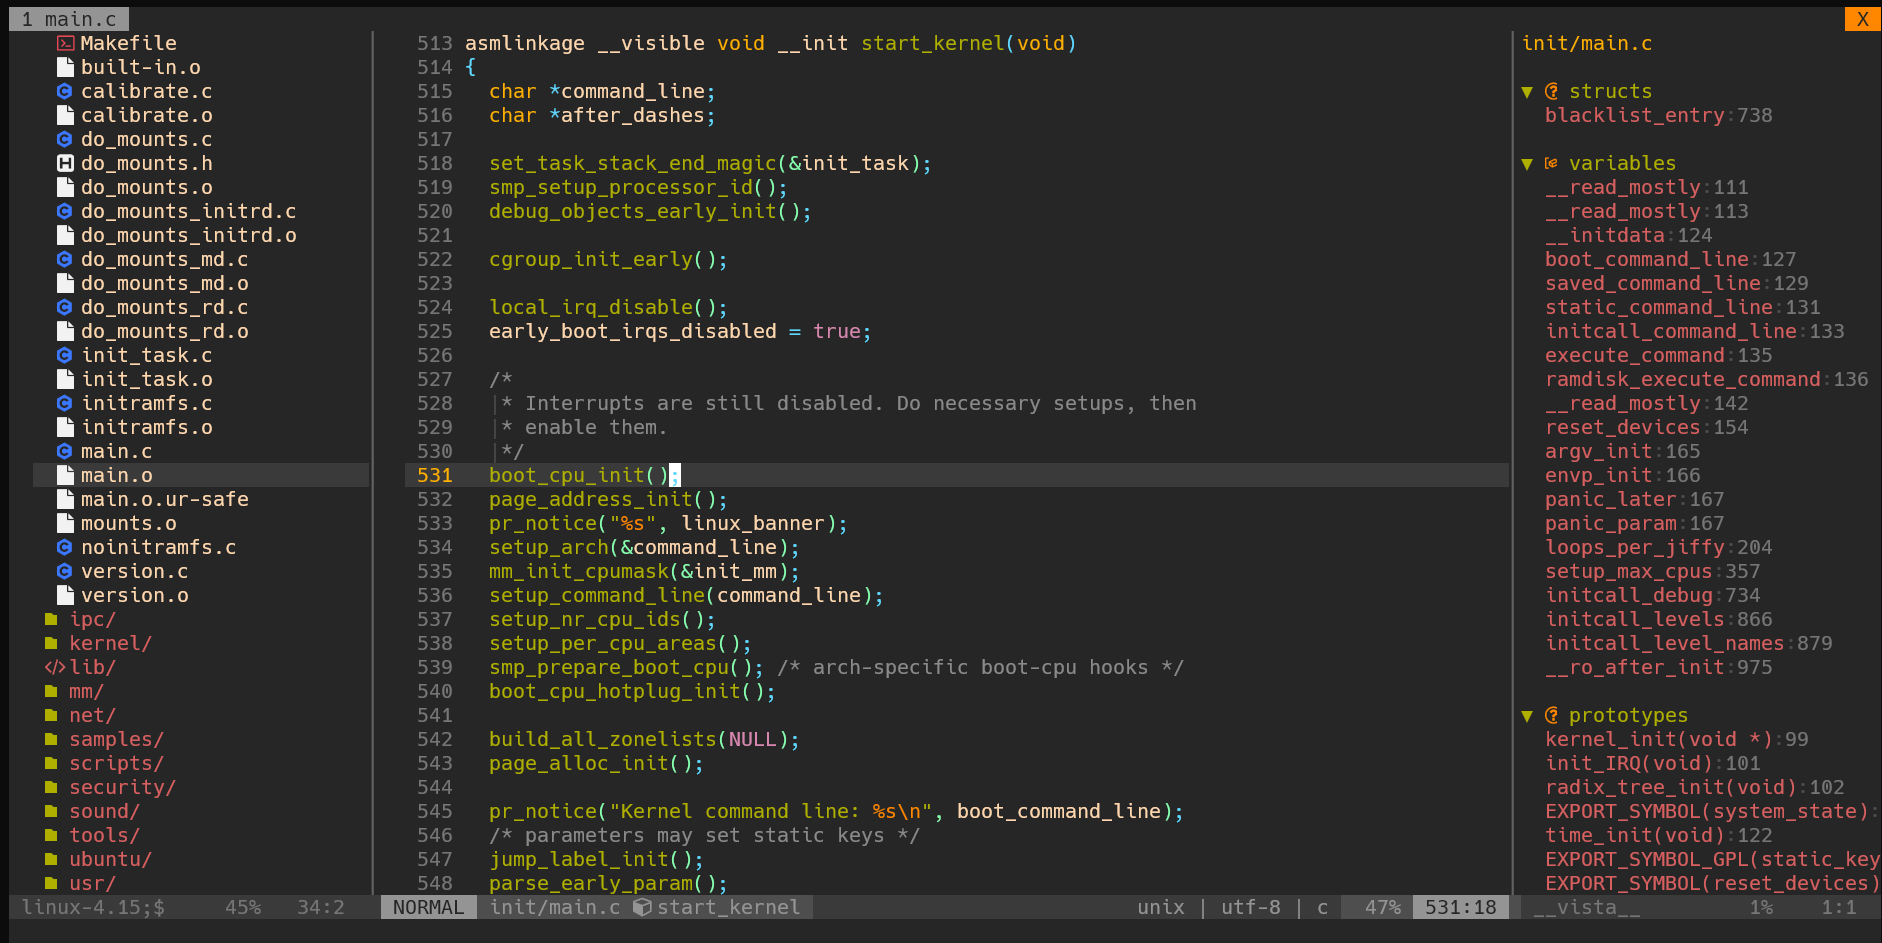1882x943 pixels.
Task: Expand the mm/ directory
Action: tap(86, 691)
